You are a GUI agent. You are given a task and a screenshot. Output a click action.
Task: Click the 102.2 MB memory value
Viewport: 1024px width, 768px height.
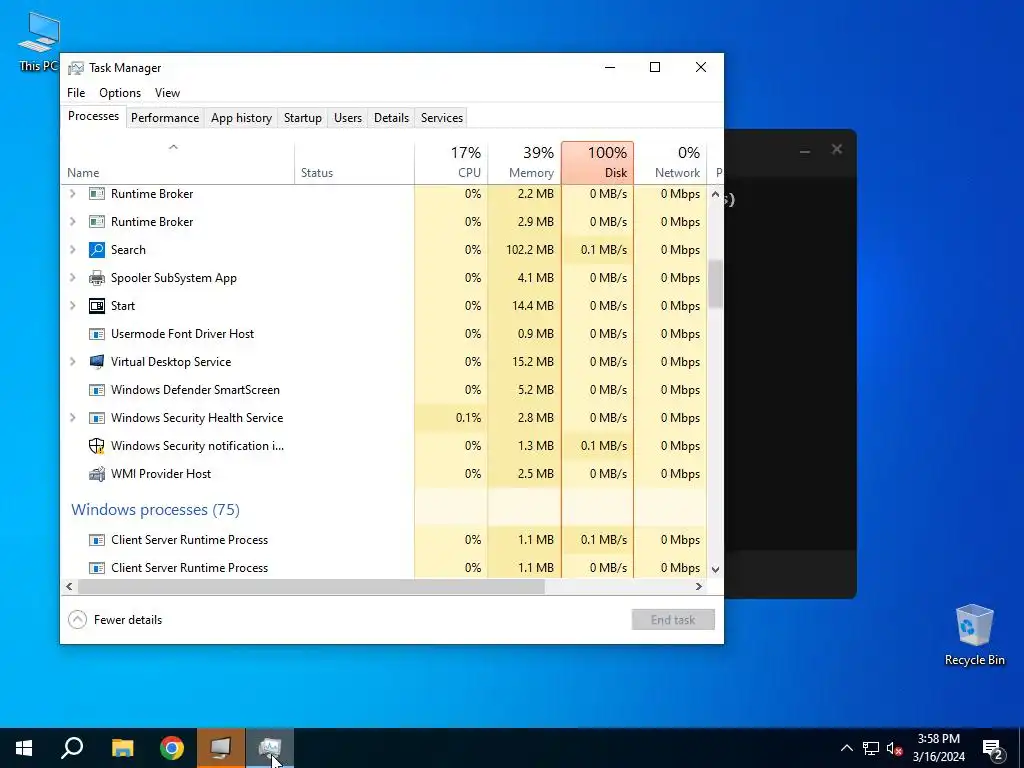pos(530,250)
